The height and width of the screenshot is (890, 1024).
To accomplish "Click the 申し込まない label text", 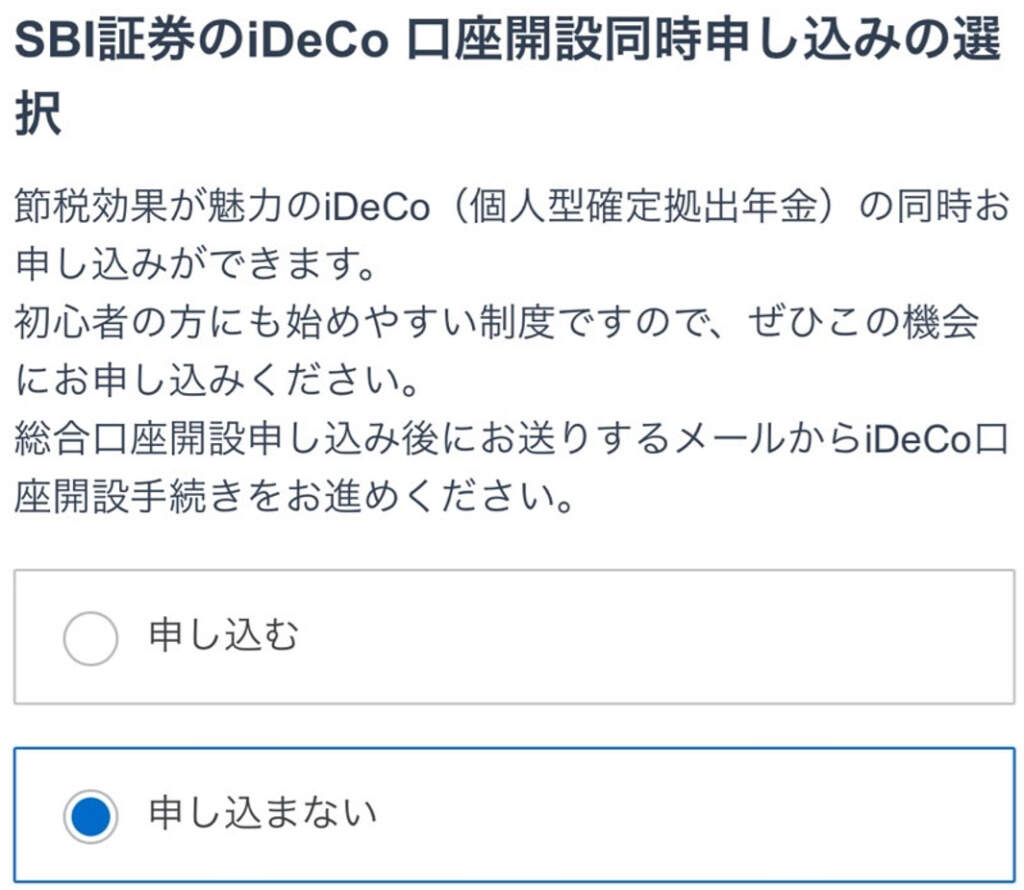I will pos(263,815).
